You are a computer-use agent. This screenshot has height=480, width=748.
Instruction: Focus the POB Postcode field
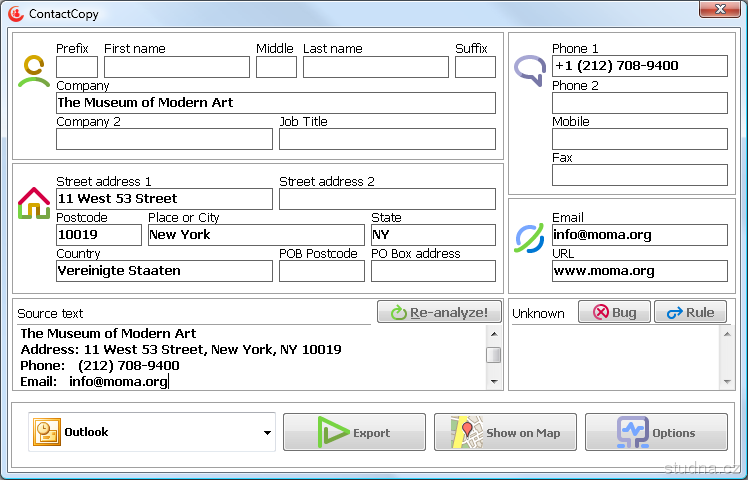[322, 271]
